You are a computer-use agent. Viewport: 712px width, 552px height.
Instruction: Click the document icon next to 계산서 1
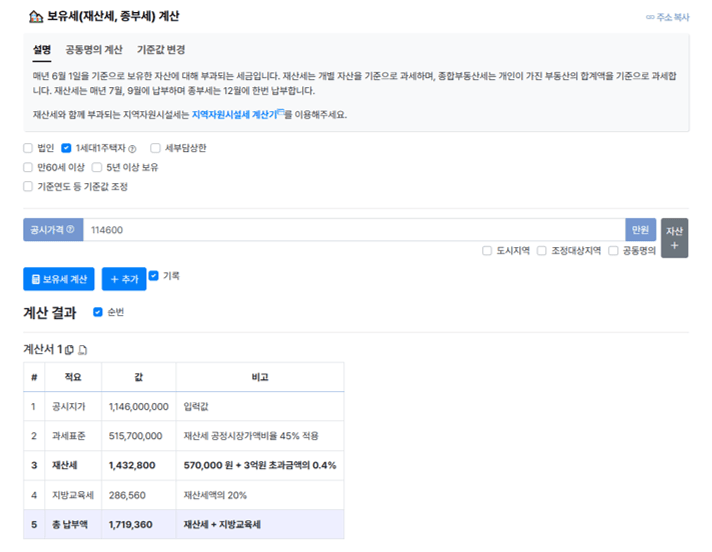tap(83, 350)
